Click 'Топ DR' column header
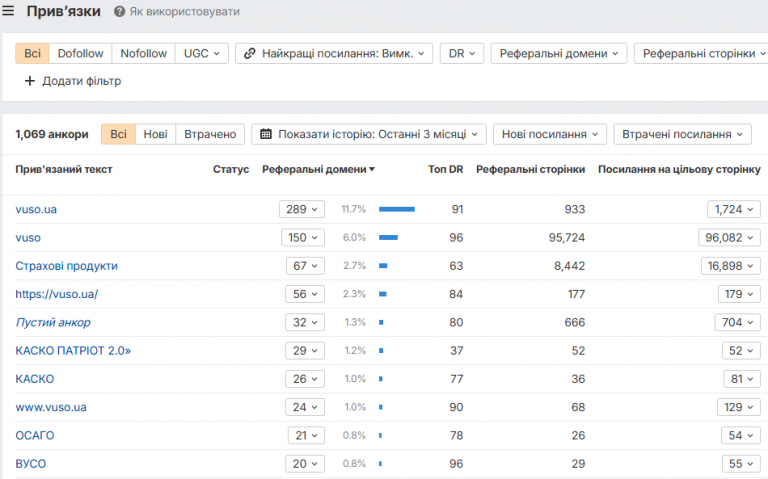Viewport: 768px width, 479px height. pyautogui.click(x=445, y=169)
